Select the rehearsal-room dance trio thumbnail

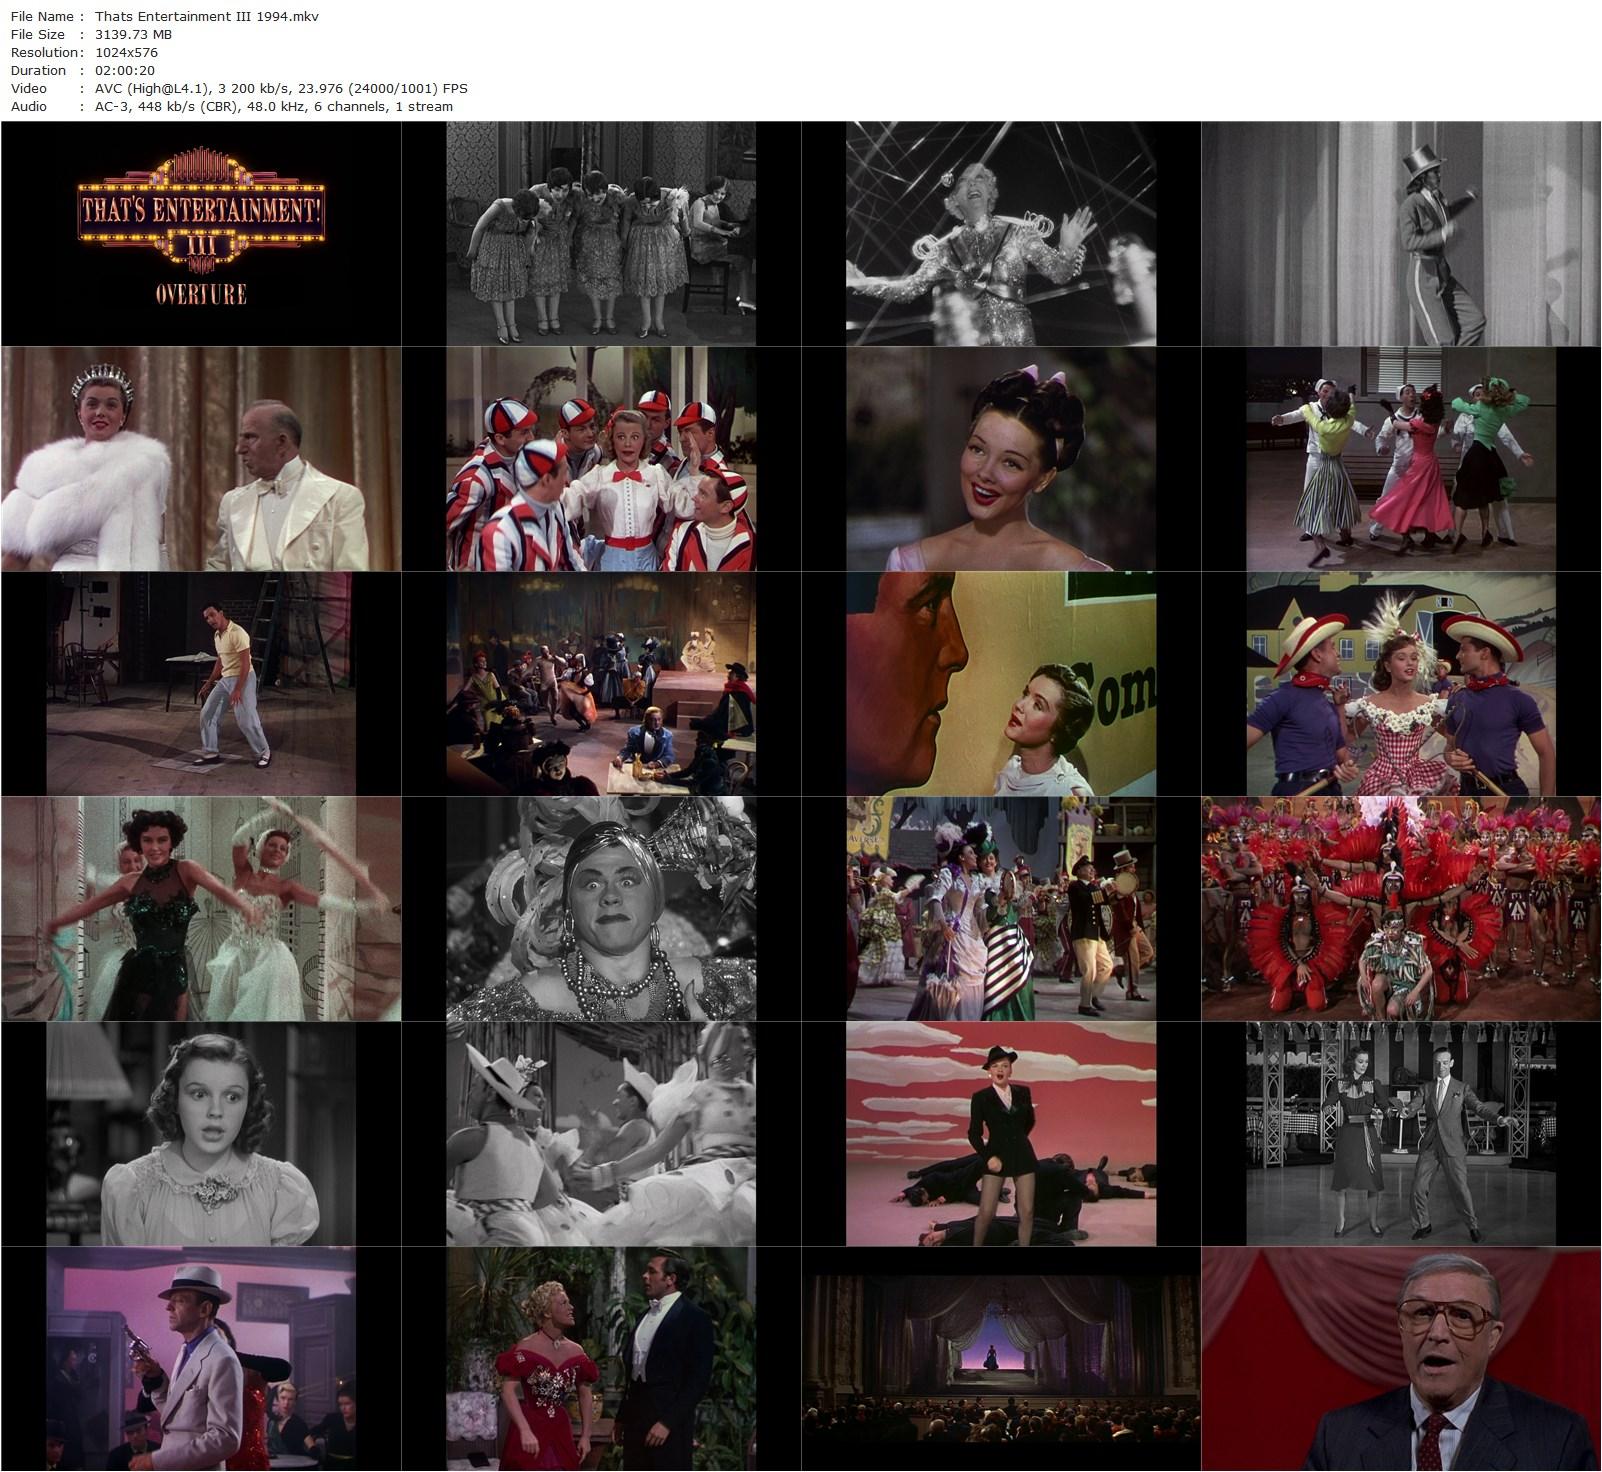(1400, 455)
